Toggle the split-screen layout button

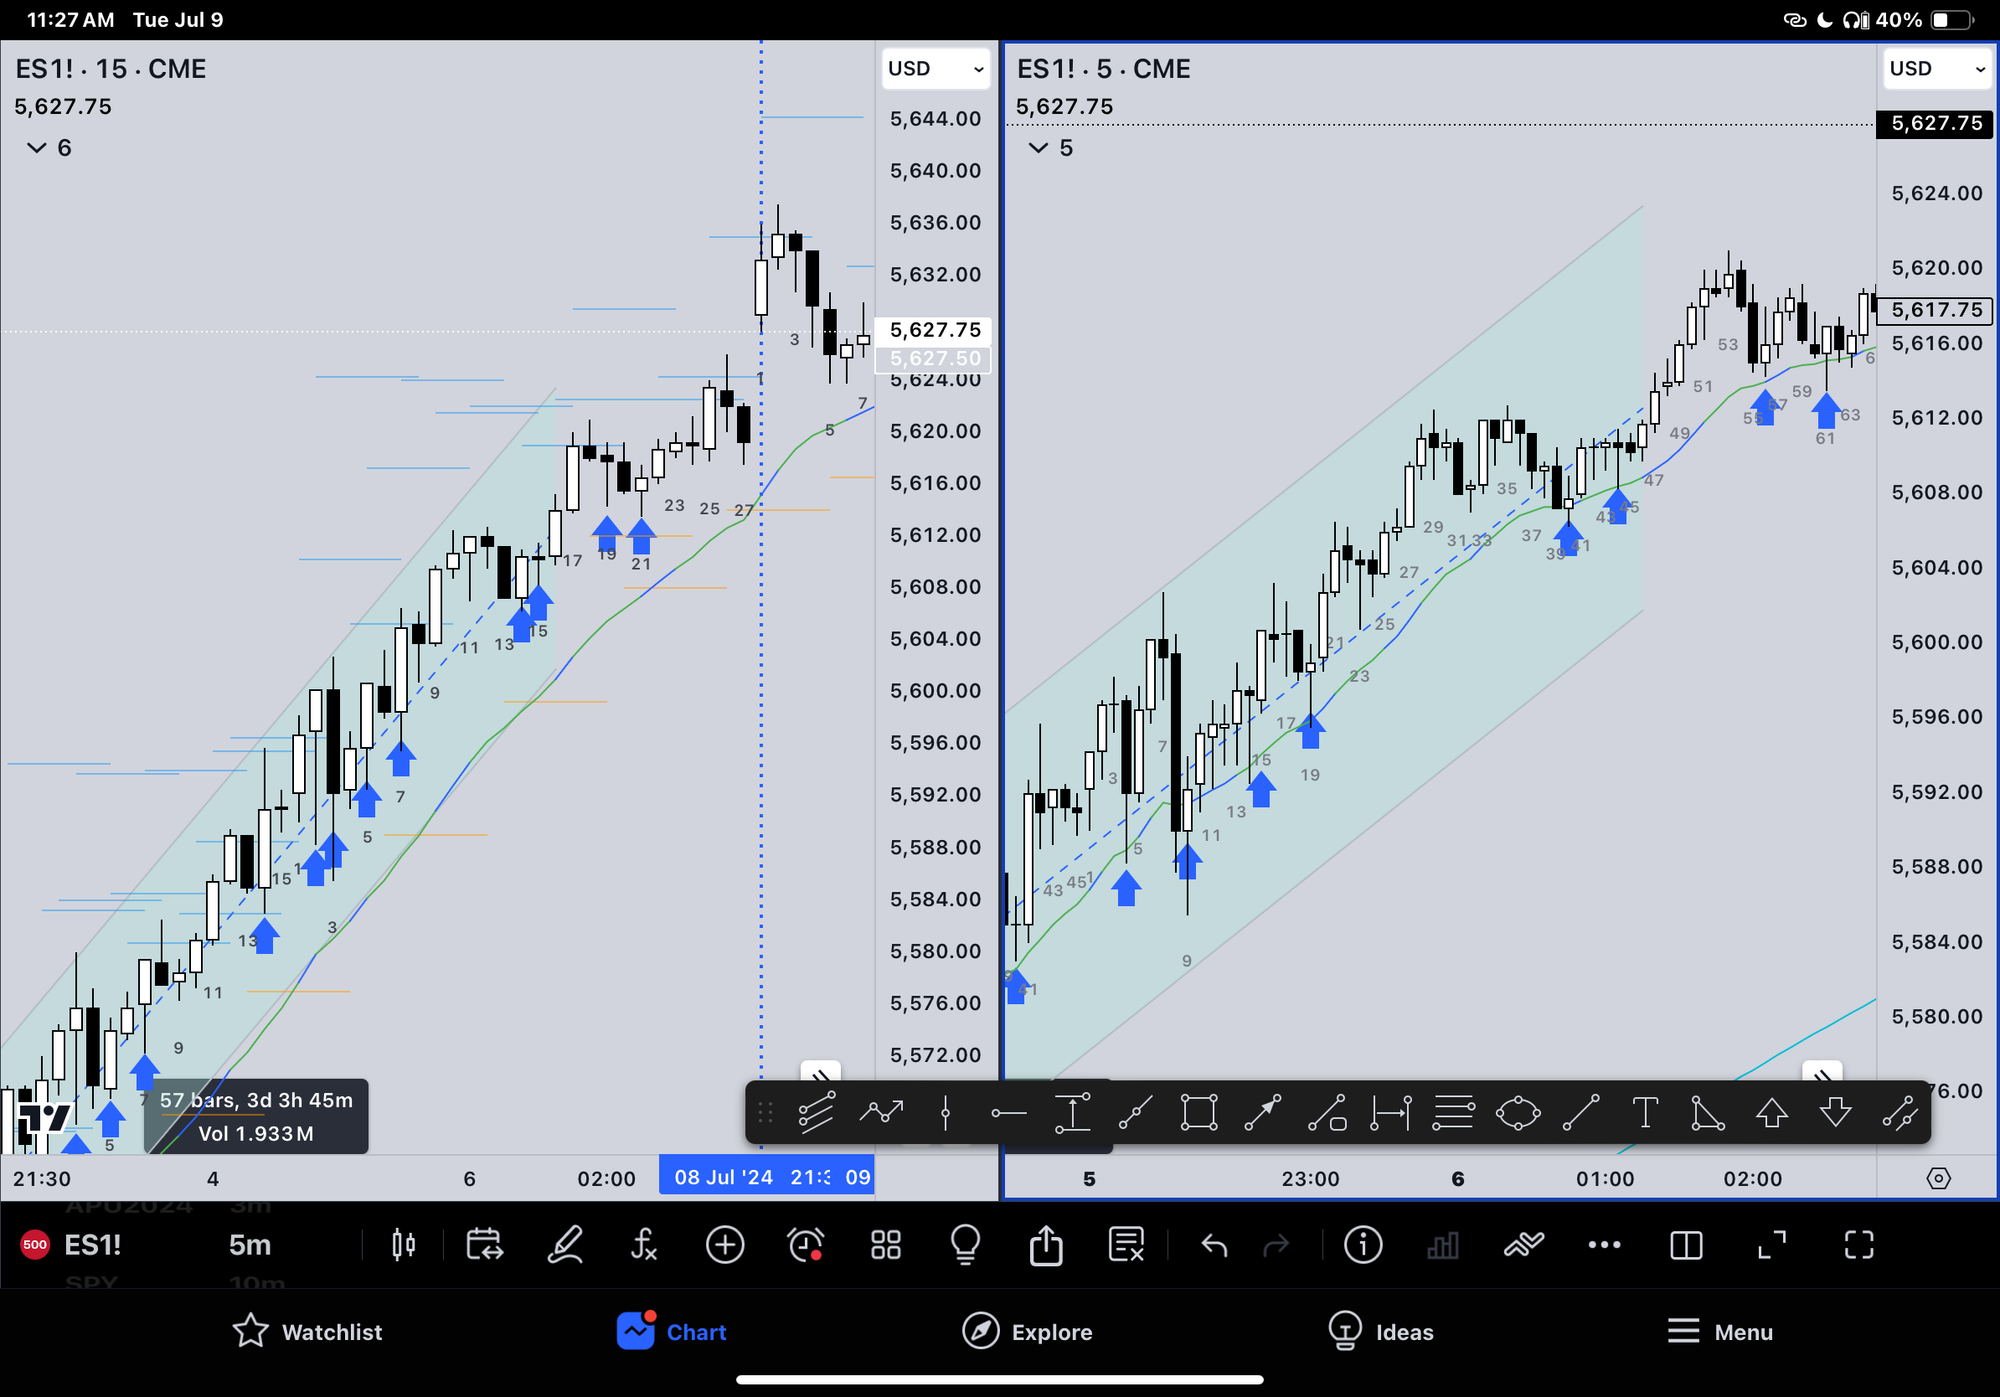tap(1686, 1245)
